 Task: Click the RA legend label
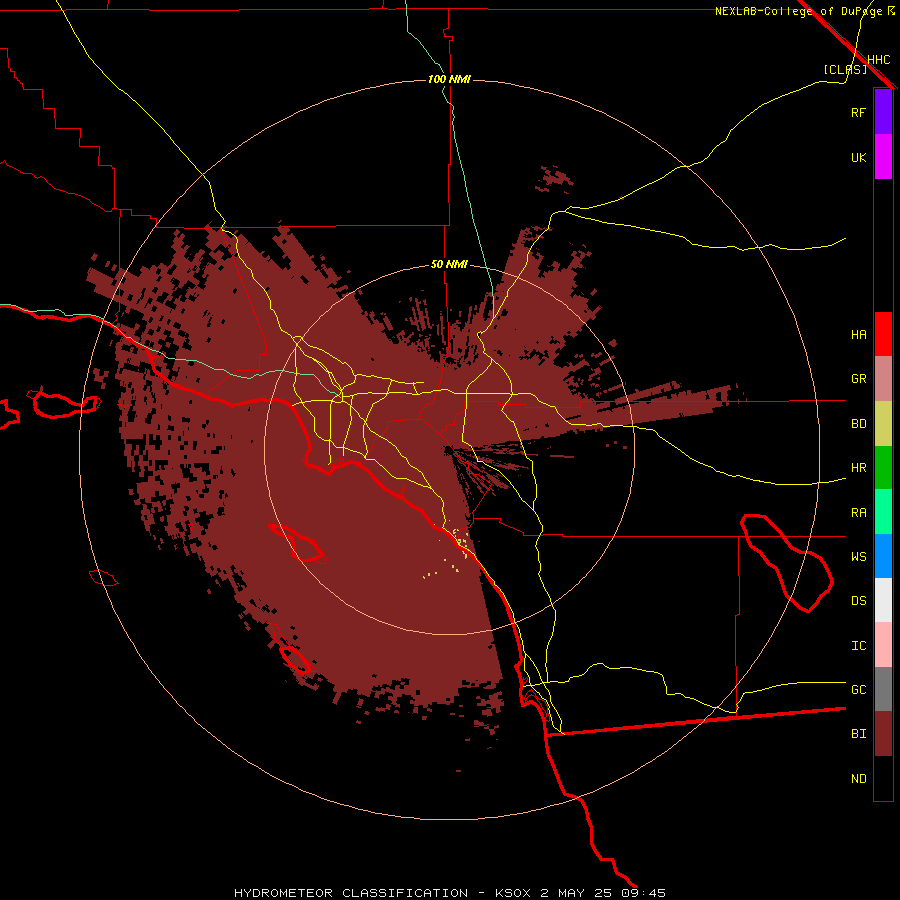858,513
